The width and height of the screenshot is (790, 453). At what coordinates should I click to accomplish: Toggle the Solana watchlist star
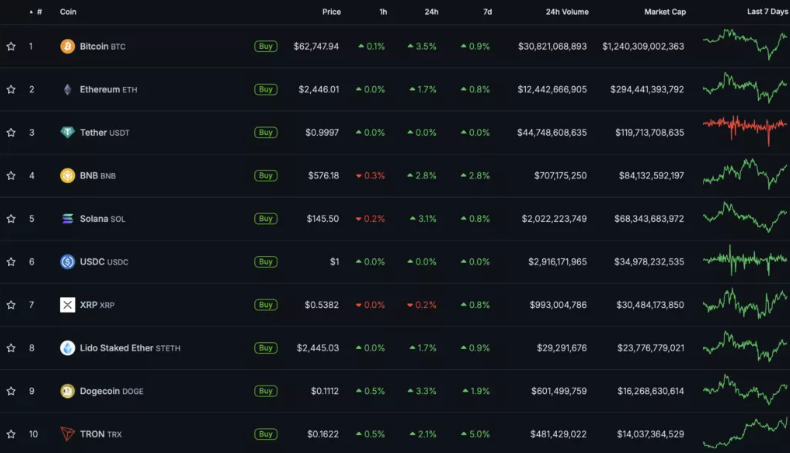[x=11, y=219]
